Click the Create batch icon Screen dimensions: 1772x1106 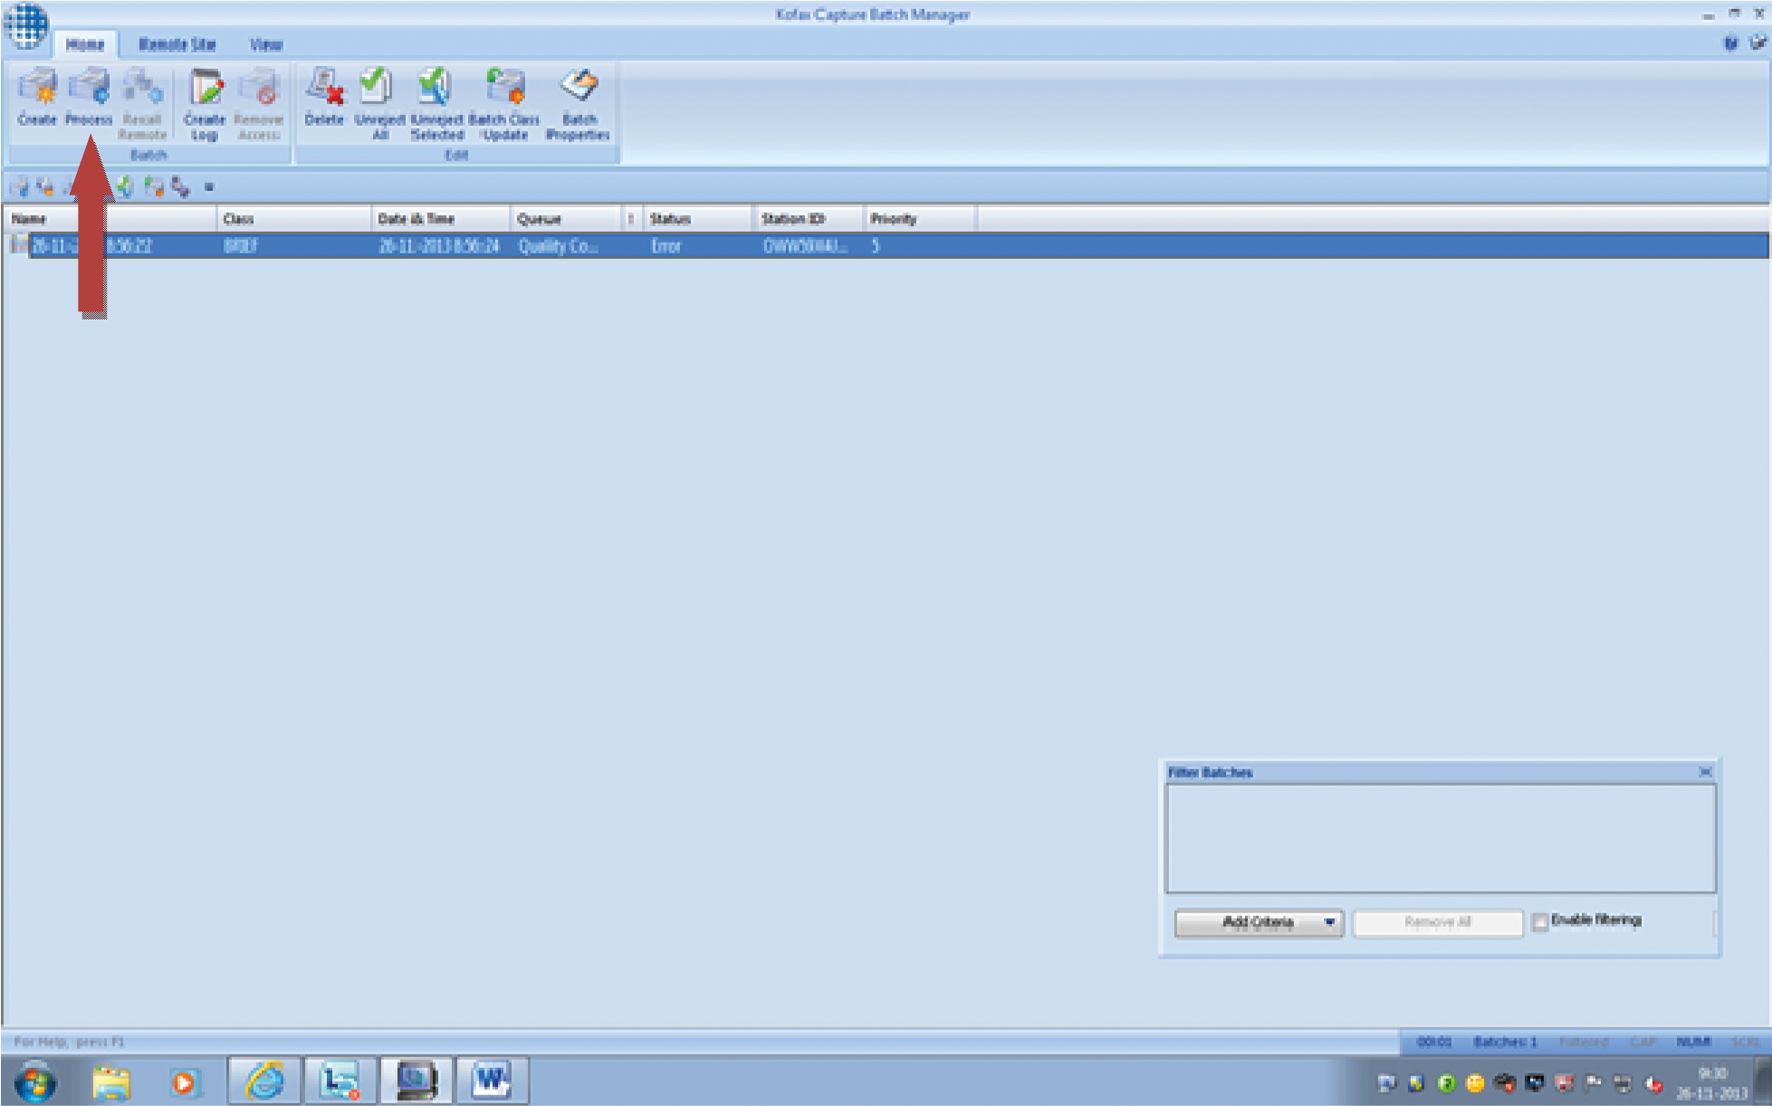(37, 96)
